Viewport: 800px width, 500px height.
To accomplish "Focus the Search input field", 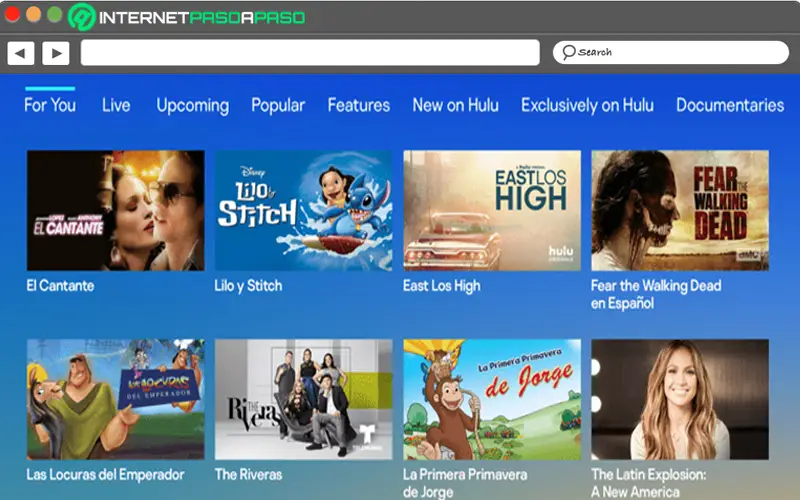I will 671,53.
